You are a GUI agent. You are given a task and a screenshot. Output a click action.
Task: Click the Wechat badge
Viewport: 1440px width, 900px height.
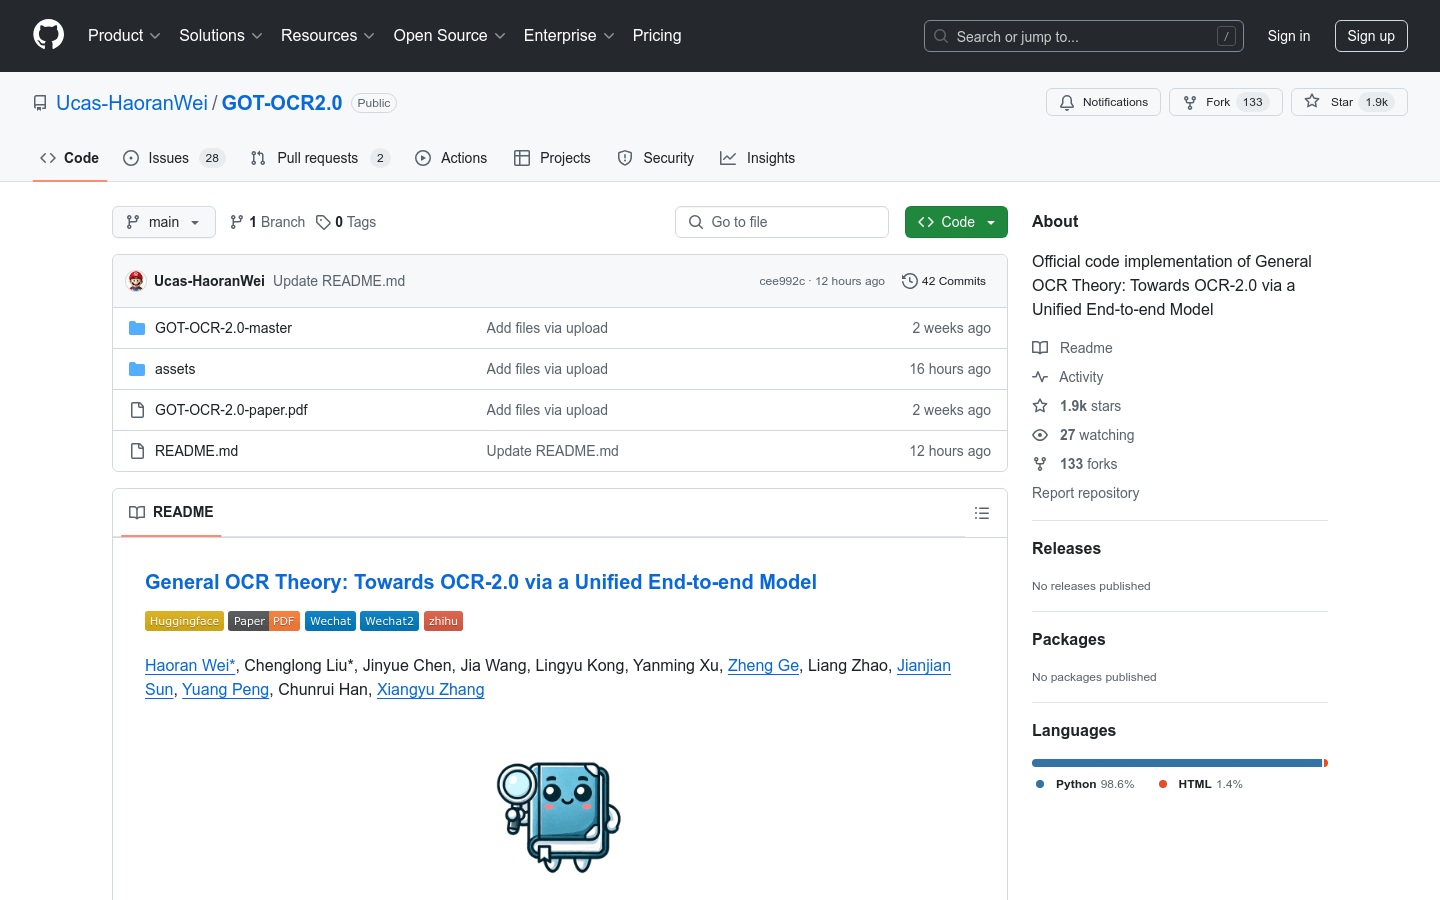coord(330,621)
